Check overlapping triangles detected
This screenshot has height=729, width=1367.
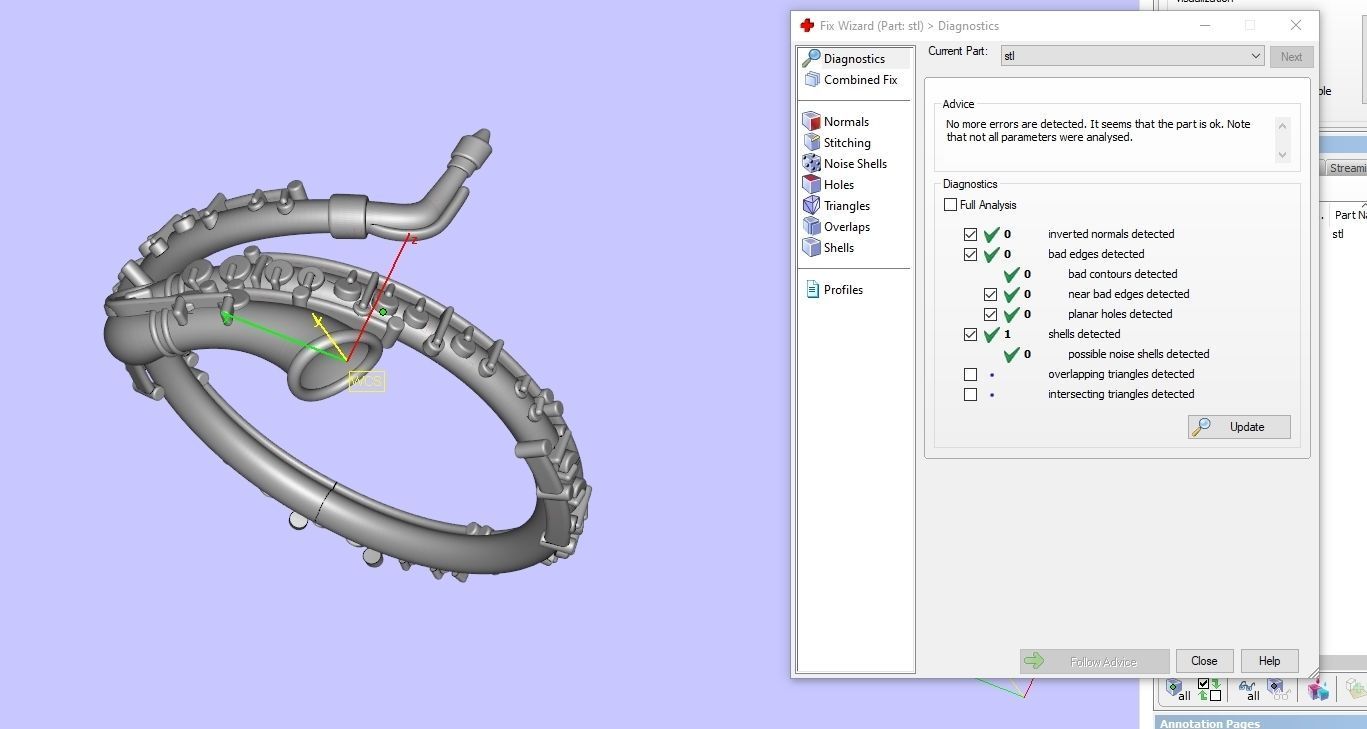(x=970, y=374)
